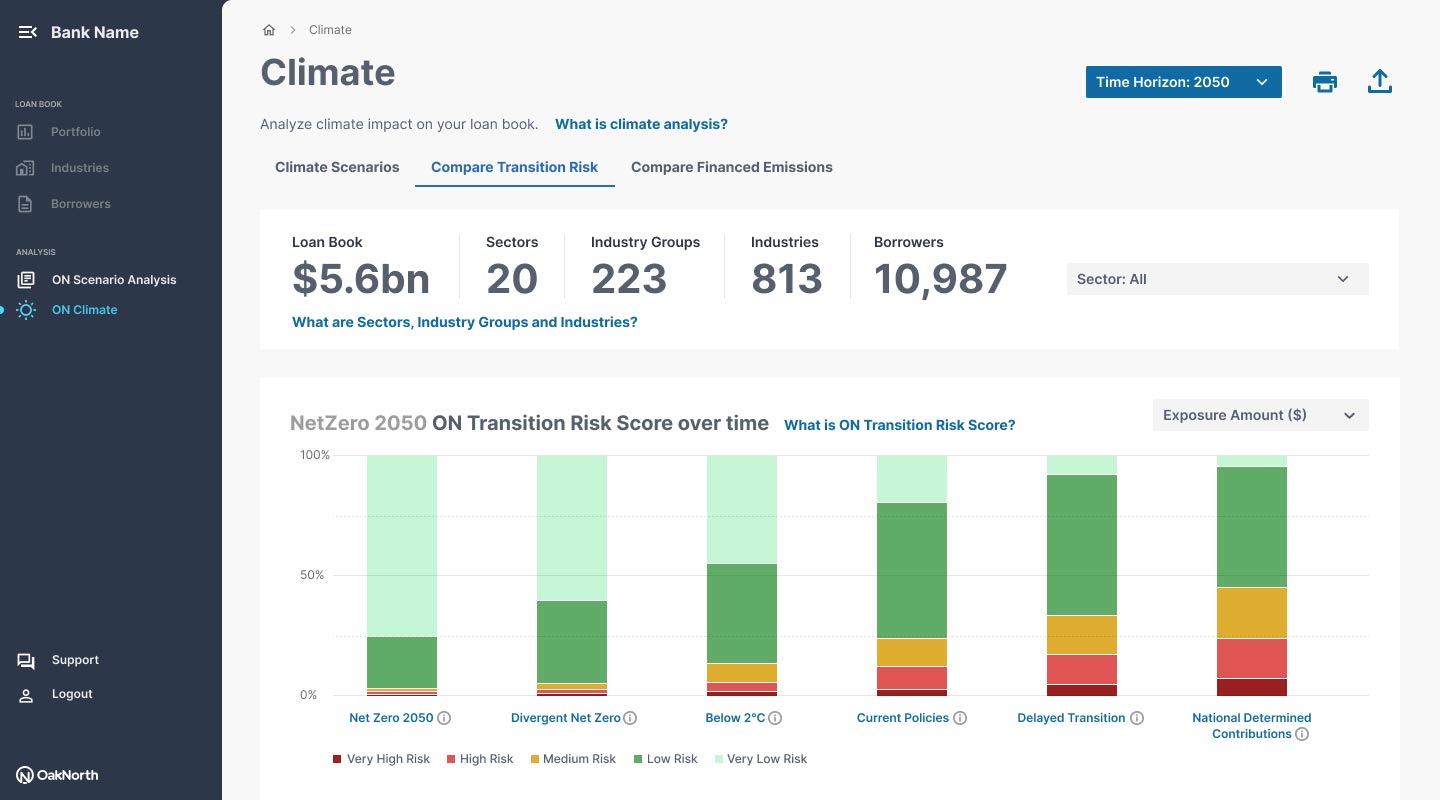Viewport: 1440px width, 800px height.
Task: Click the Climate breadcrumb text
Action: (x=330, y=30)
